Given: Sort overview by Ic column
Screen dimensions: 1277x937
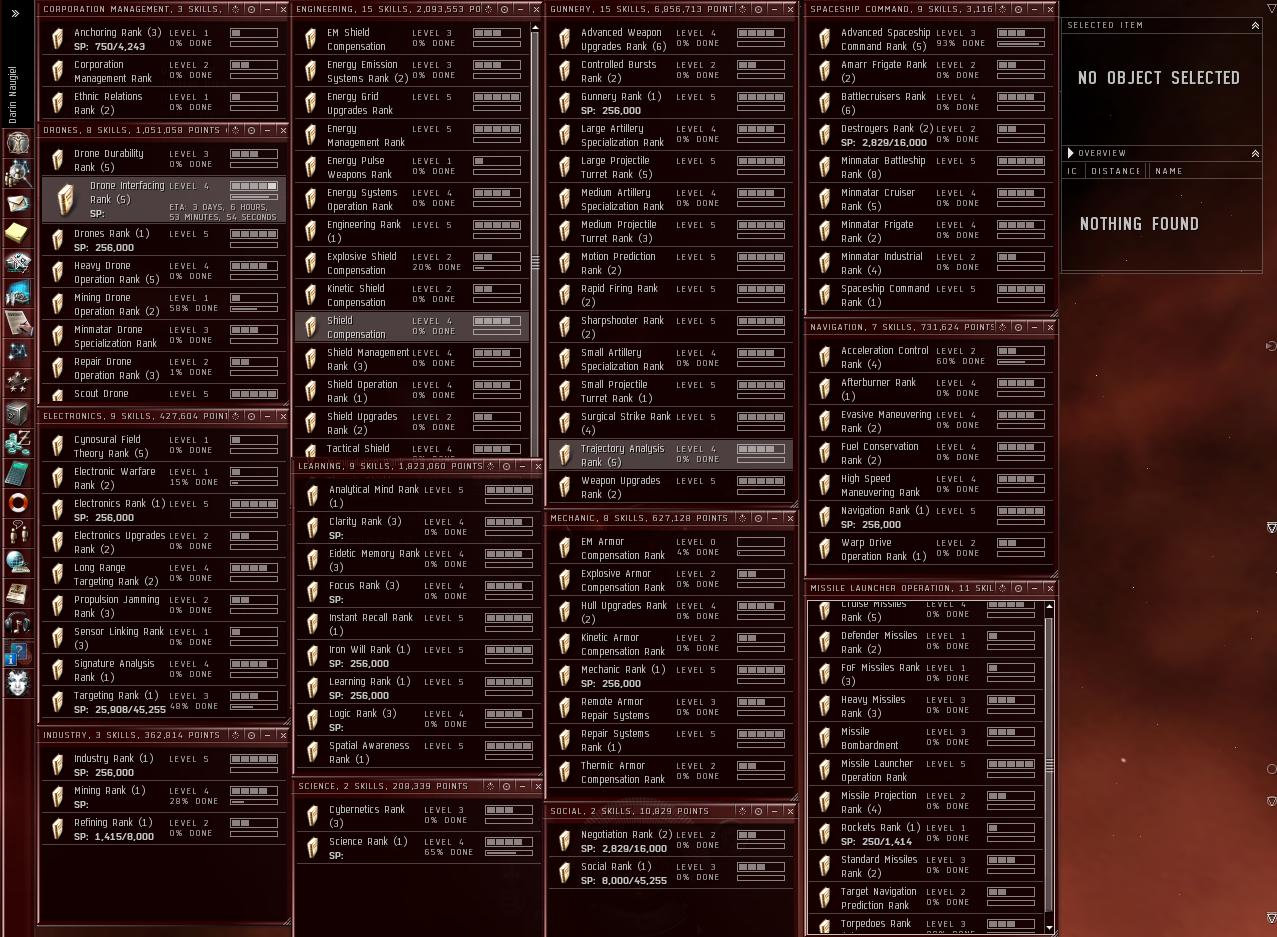Looking at the screenshot, I should coord(1072,171).
